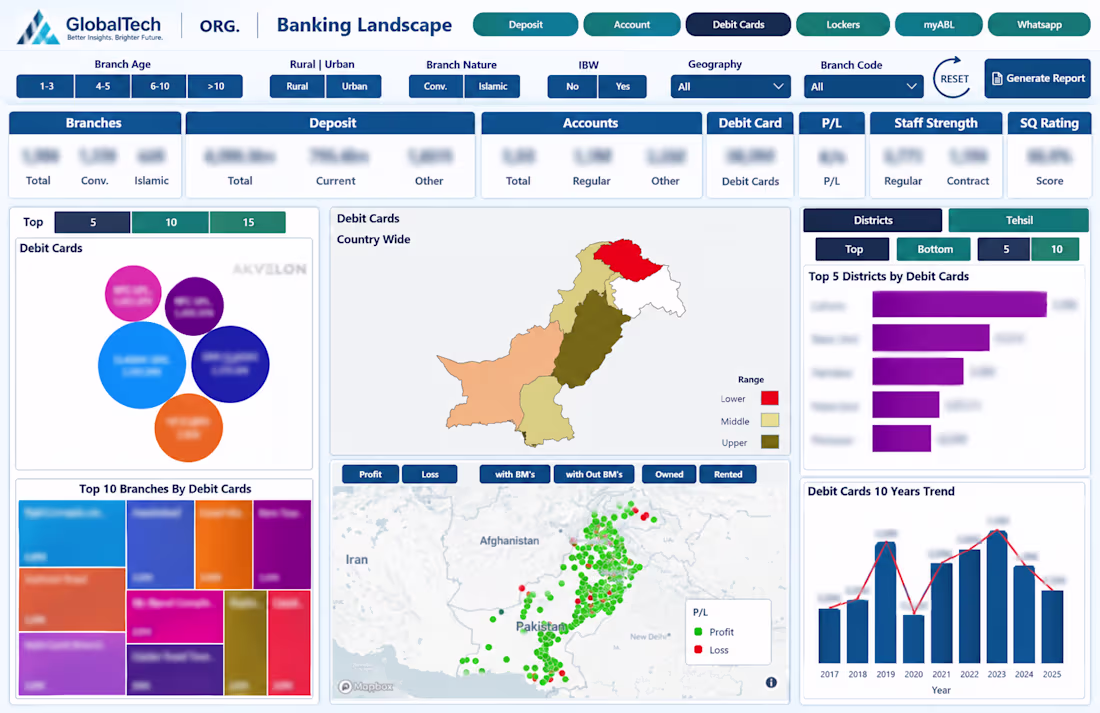Screen dimensions: 1100x713
Task: Filter Branch Age to 1-3 years
Action: pyautogui.click(x=46, y=86)
